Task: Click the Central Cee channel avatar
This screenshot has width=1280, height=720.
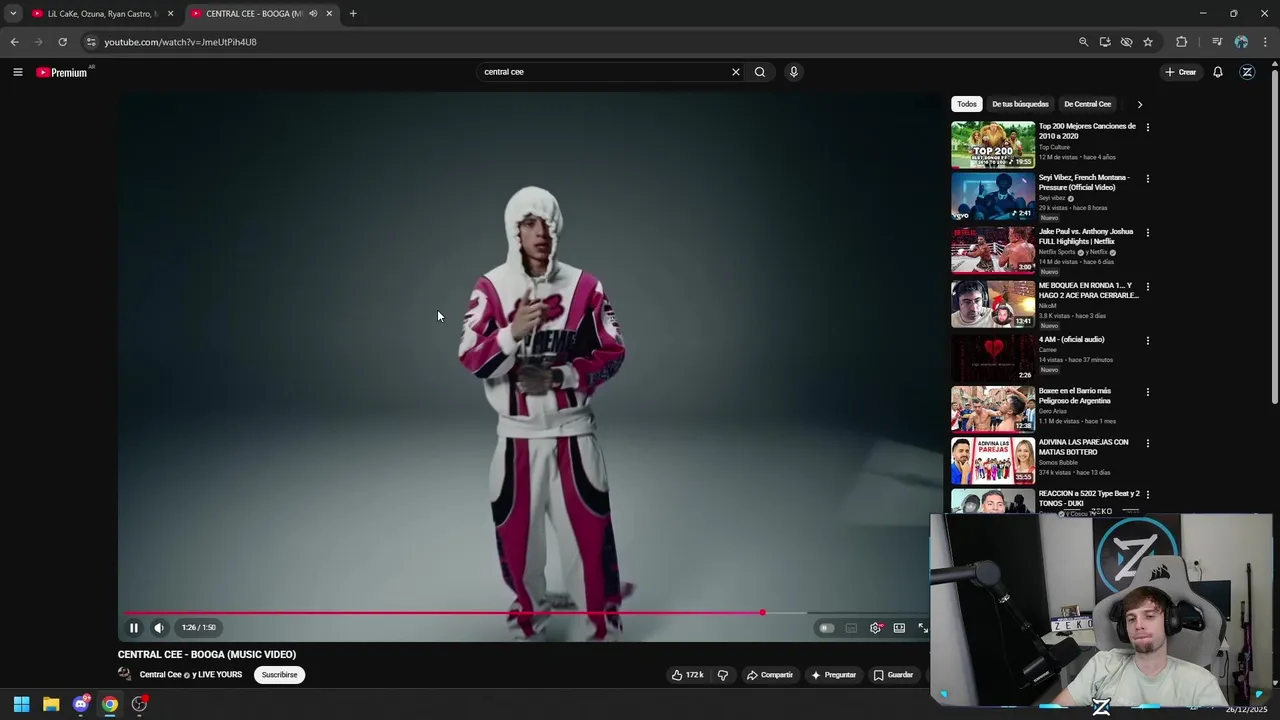Action: point(125,675)
